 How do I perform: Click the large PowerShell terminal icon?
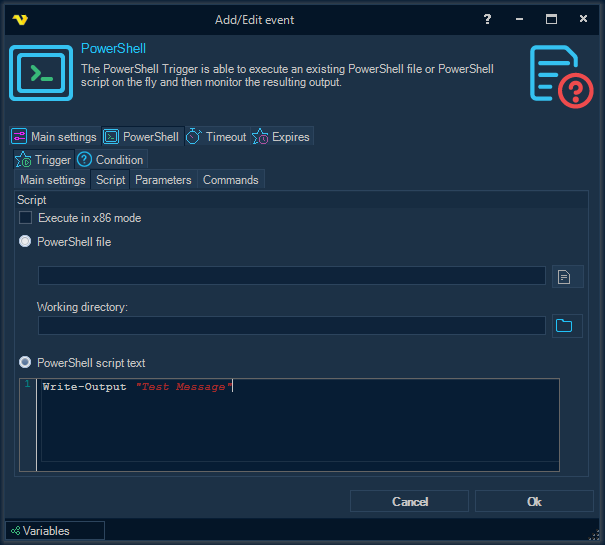pyautogui.click(x=40, y=72)
